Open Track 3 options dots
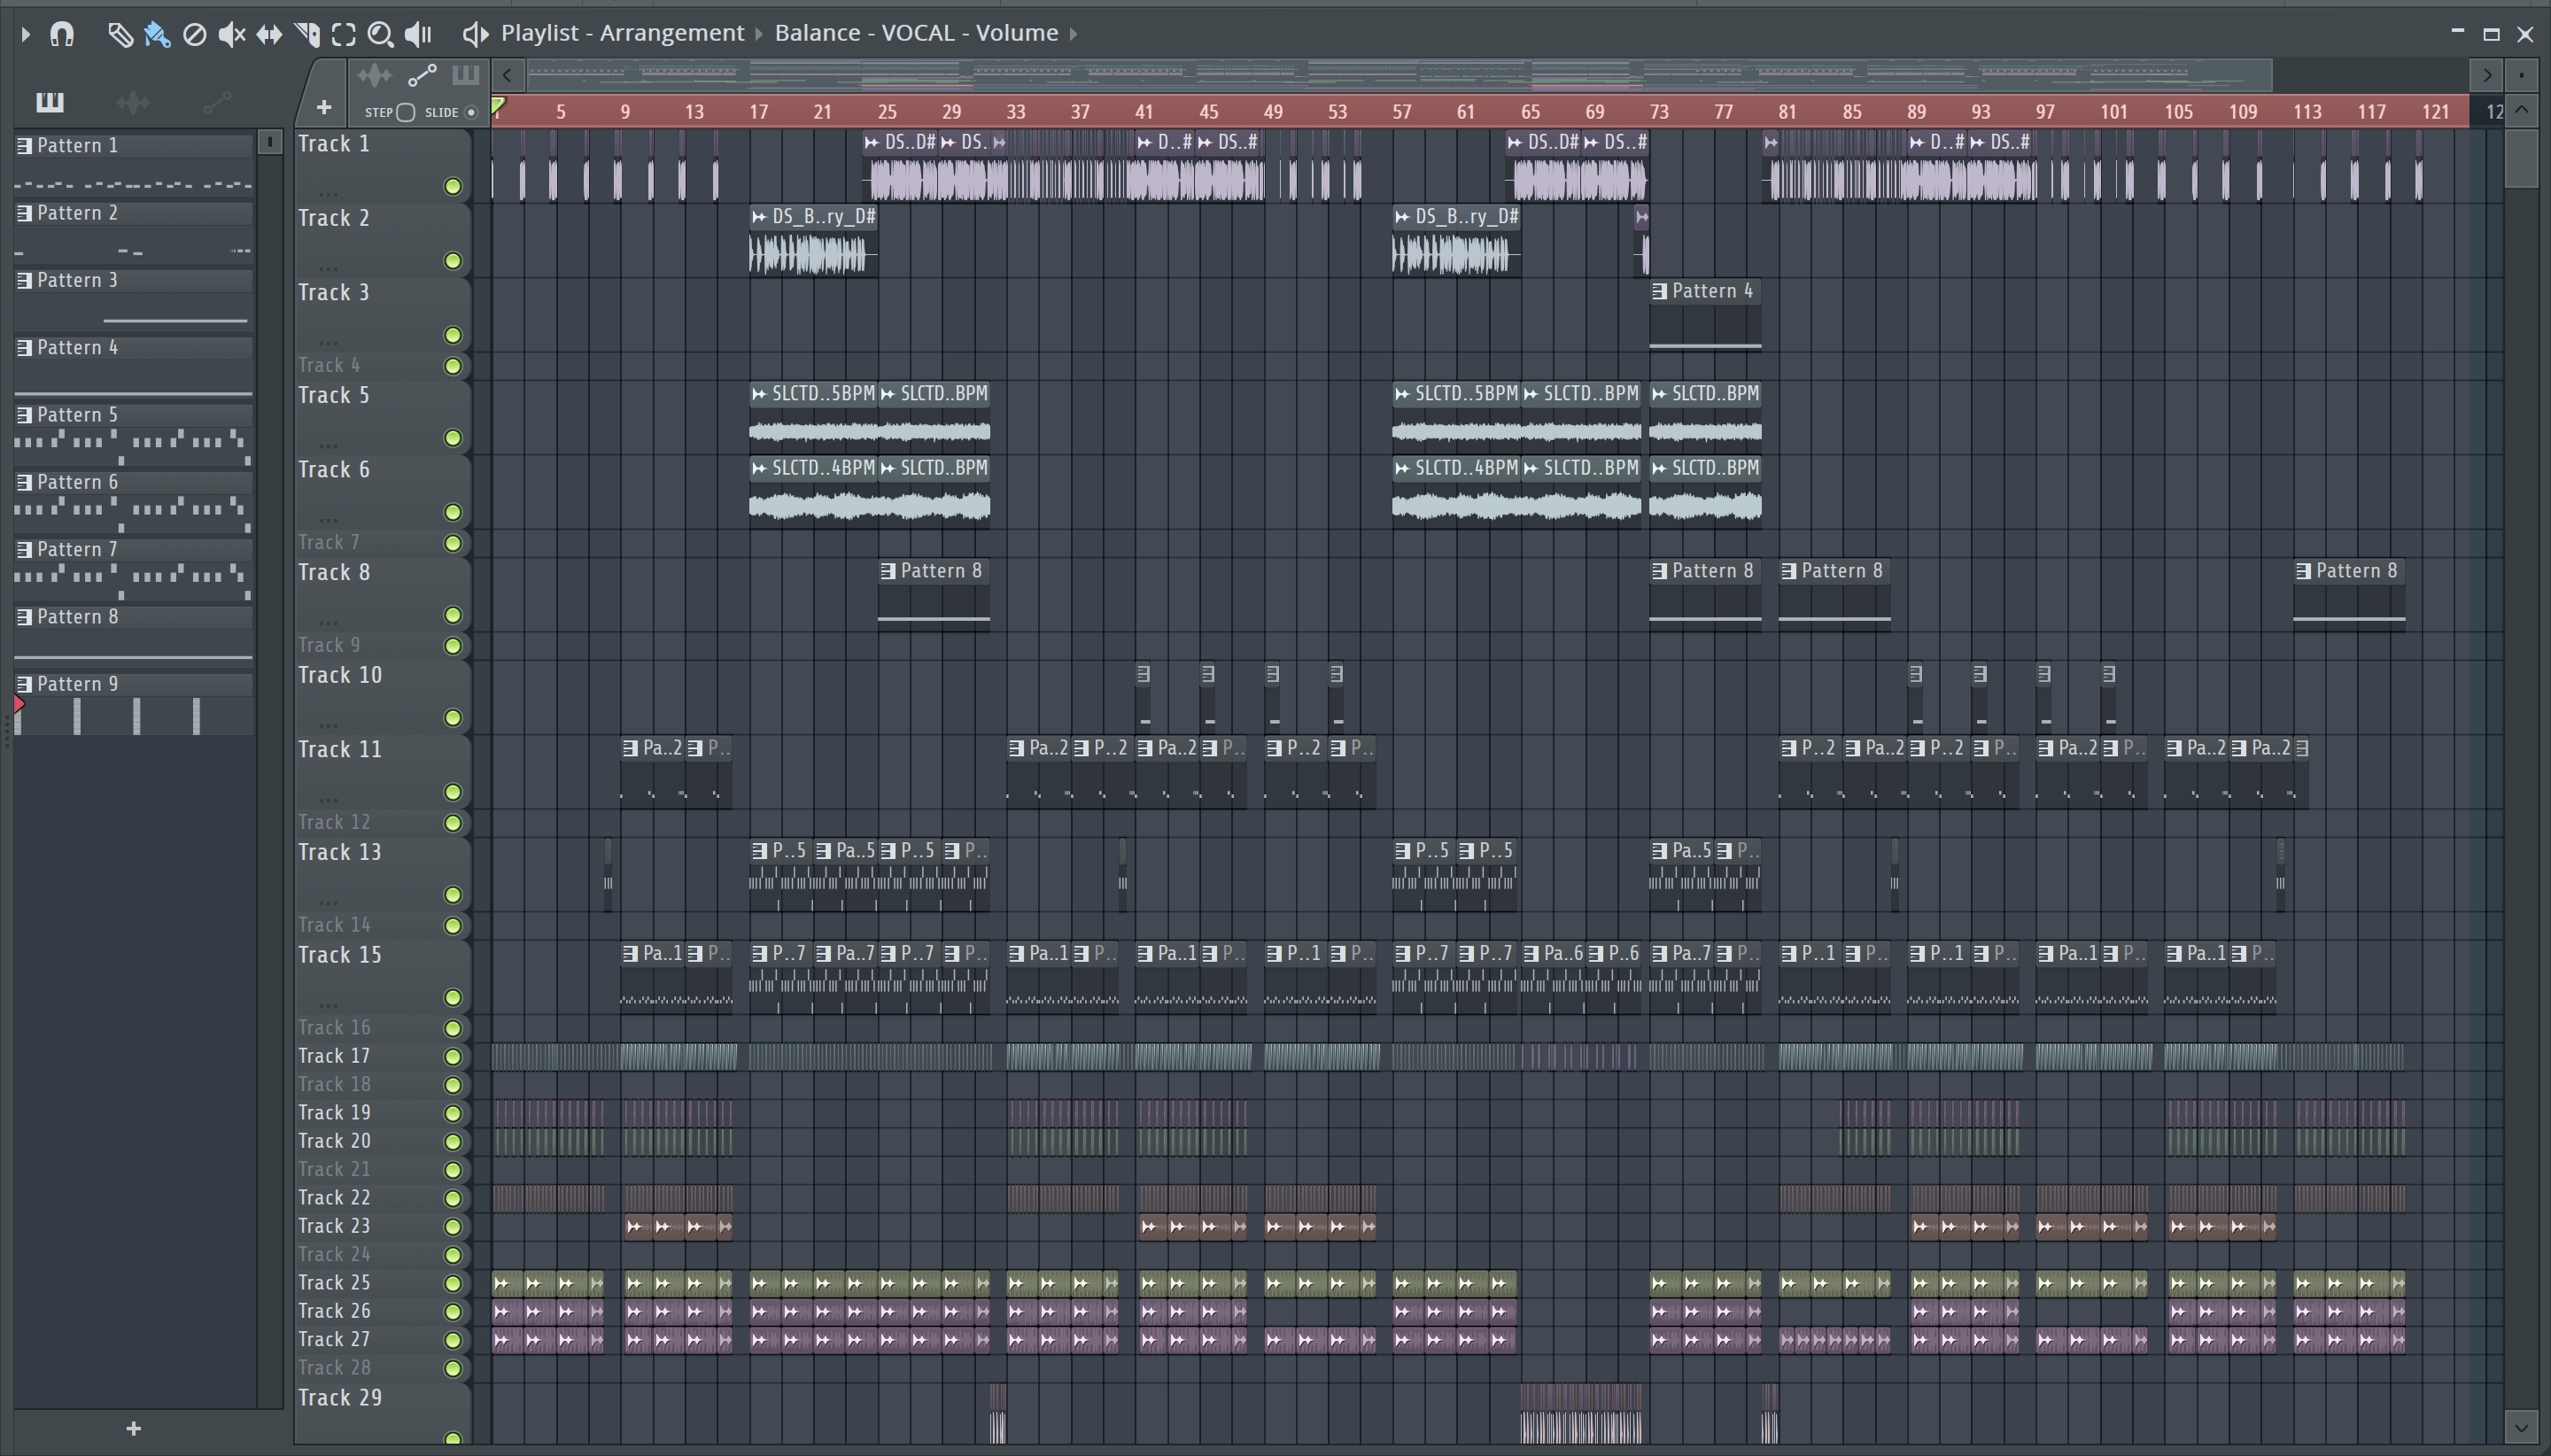 [x=329, y=342]
